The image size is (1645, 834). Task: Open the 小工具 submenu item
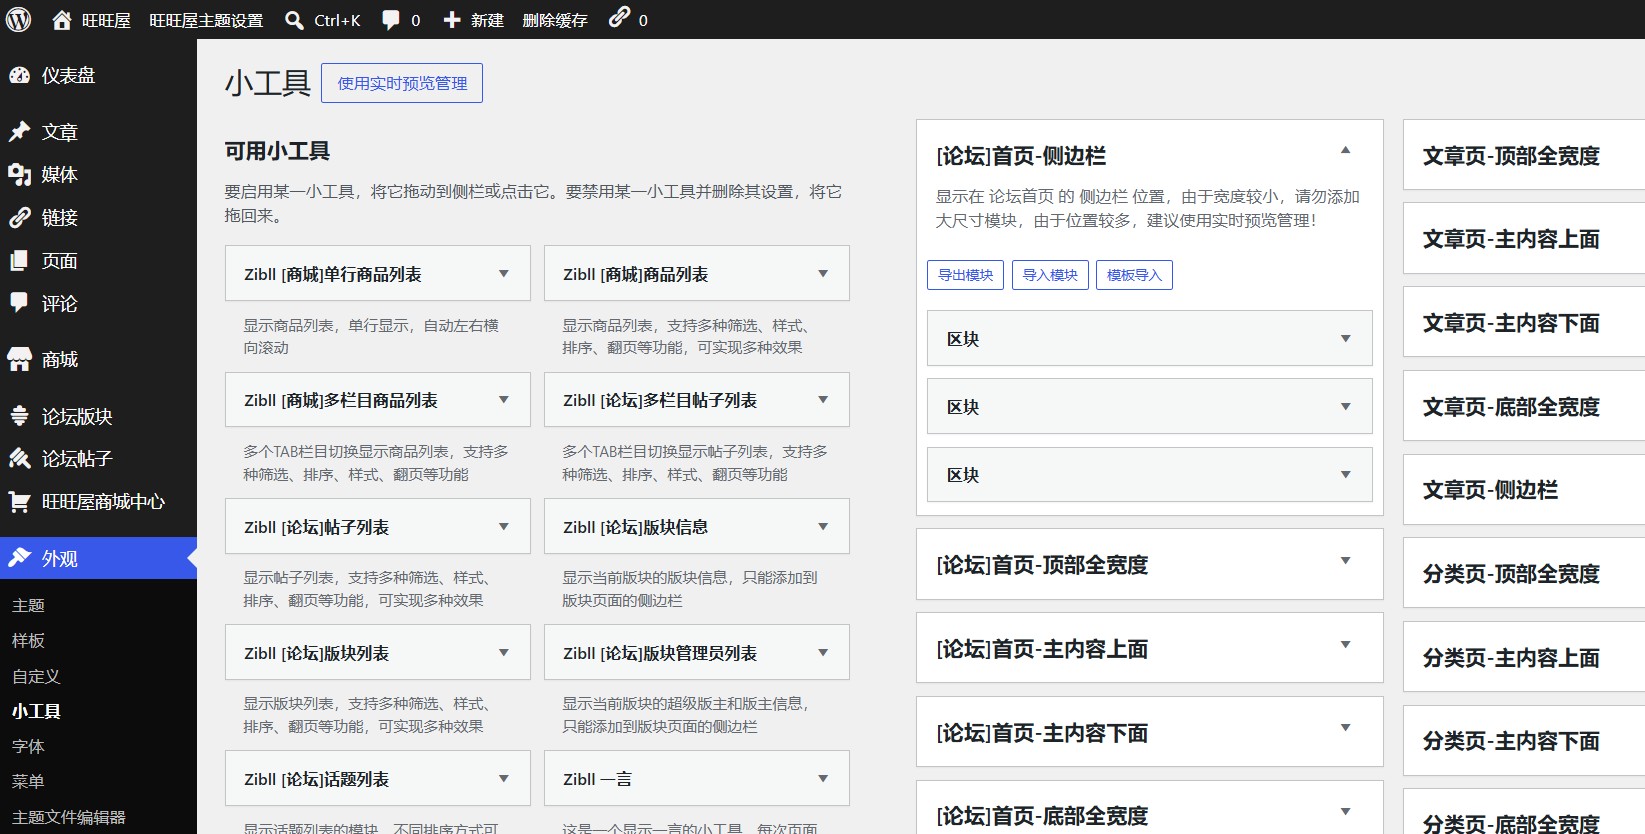click(36, 711)
